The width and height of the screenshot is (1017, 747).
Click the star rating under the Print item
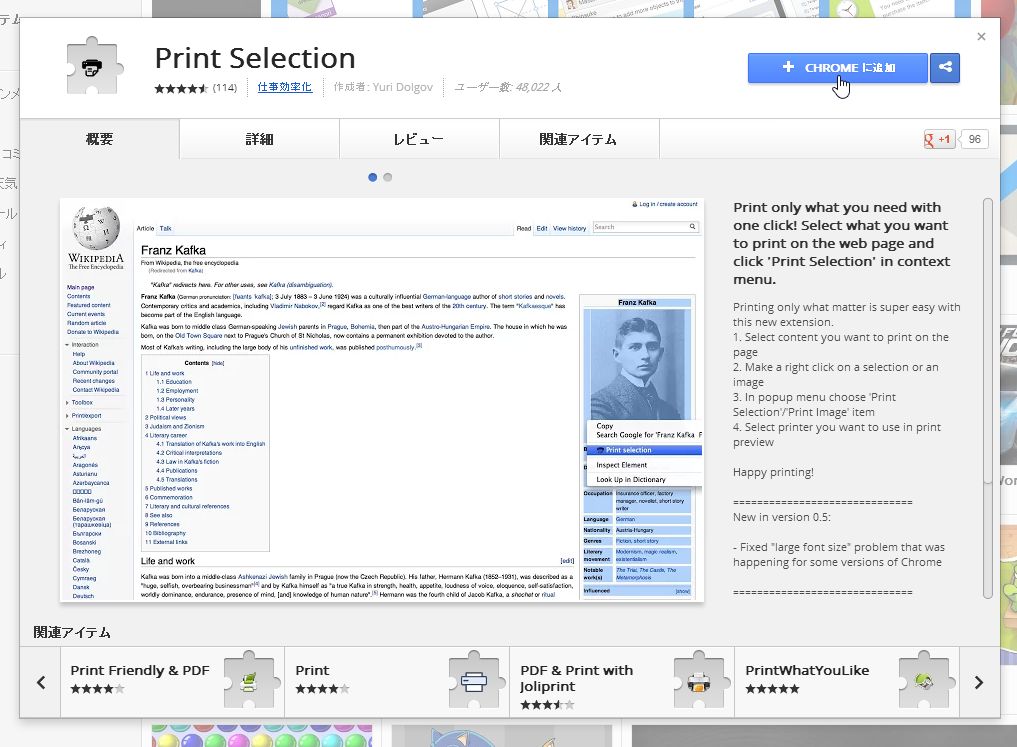[x=322, y=689]
